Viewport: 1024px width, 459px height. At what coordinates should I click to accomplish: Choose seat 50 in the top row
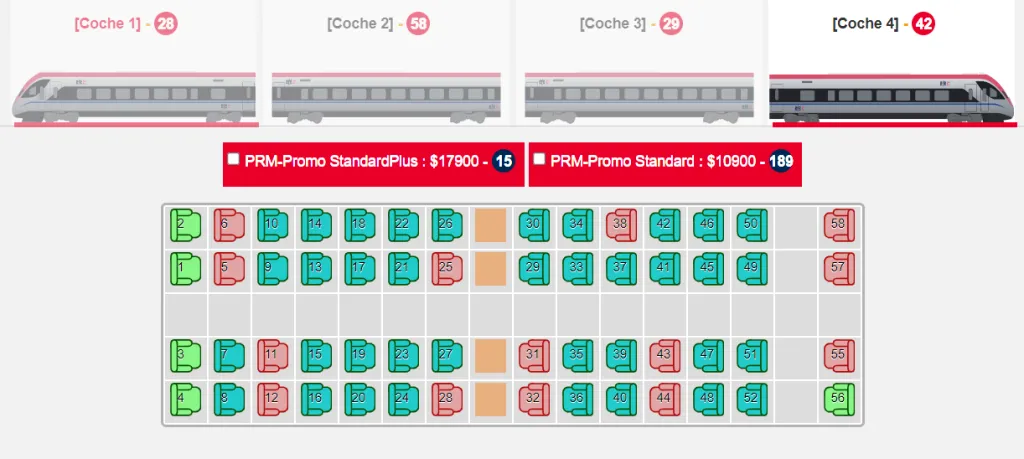coord(752,225)
